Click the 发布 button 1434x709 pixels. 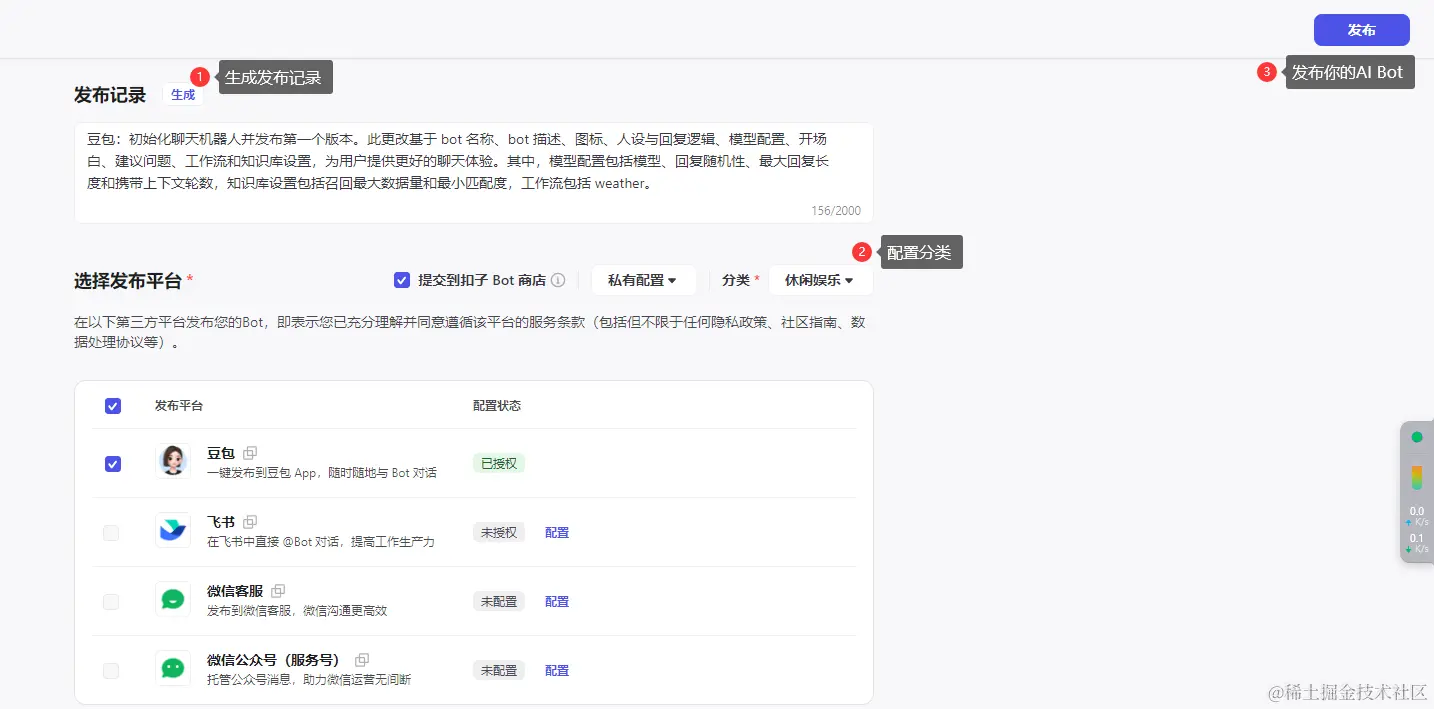(x=1361, y=30)
